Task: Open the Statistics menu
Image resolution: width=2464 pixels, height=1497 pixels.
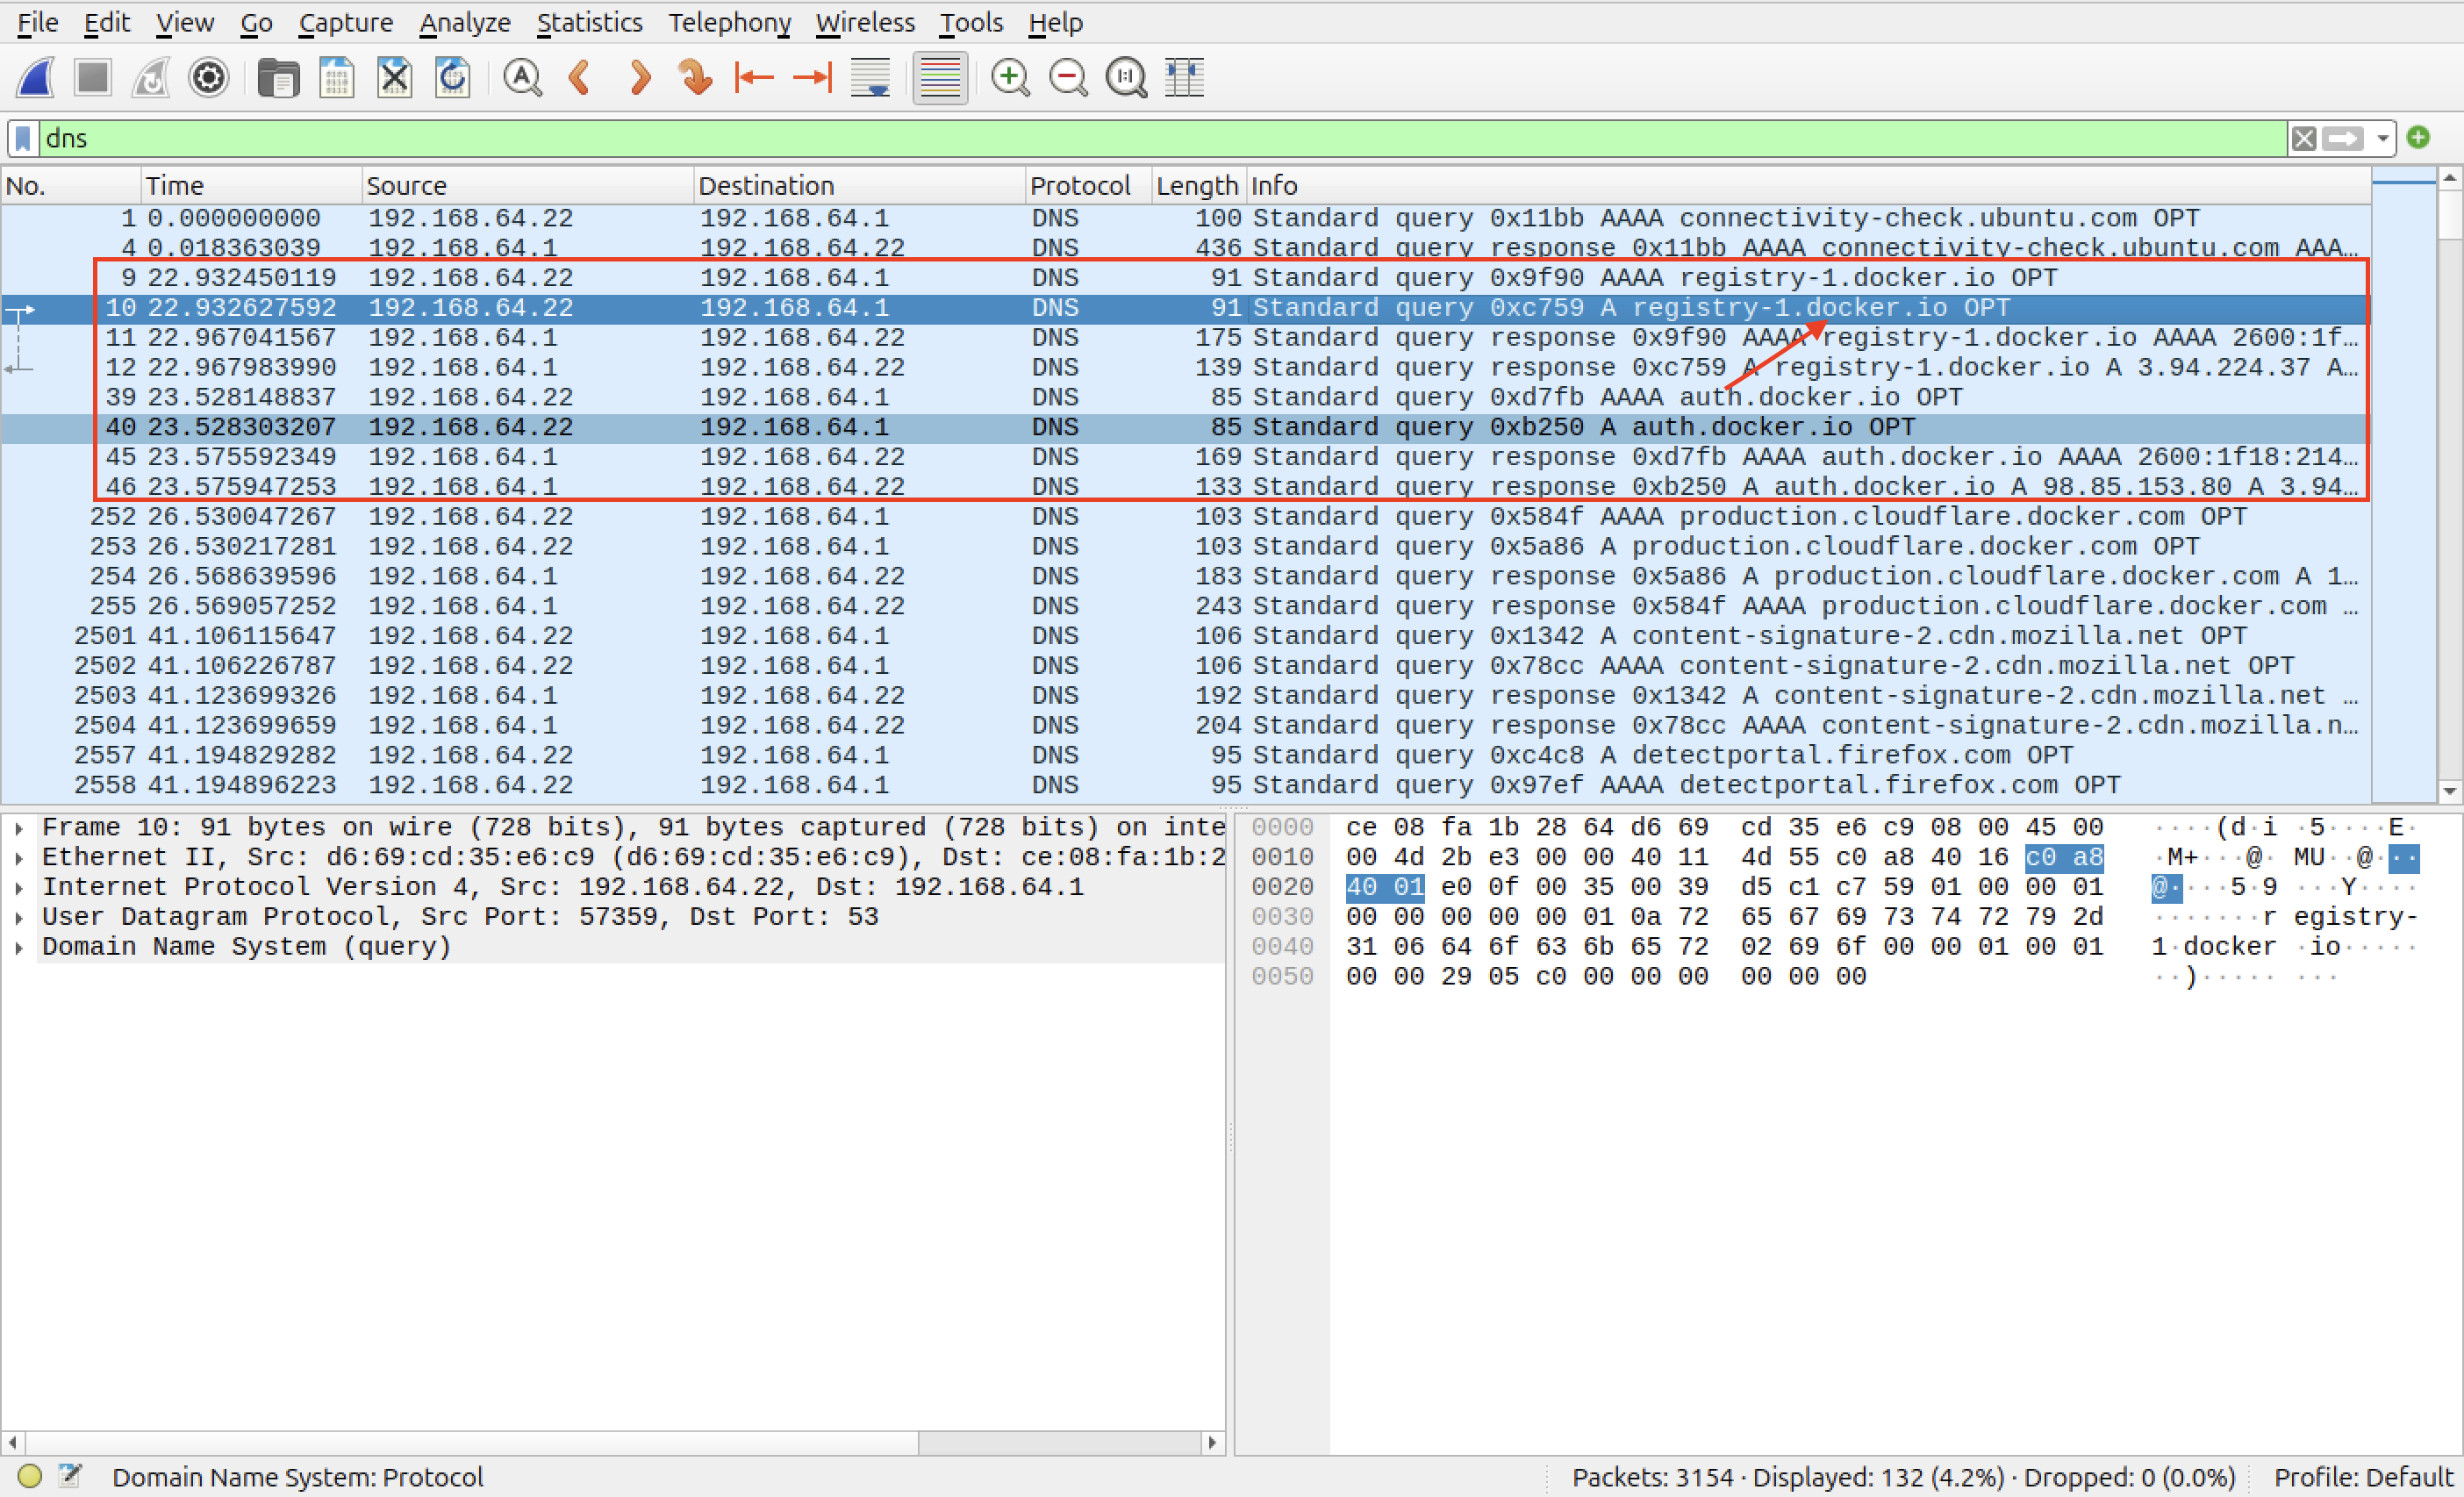Action: [x=589, y=22]
